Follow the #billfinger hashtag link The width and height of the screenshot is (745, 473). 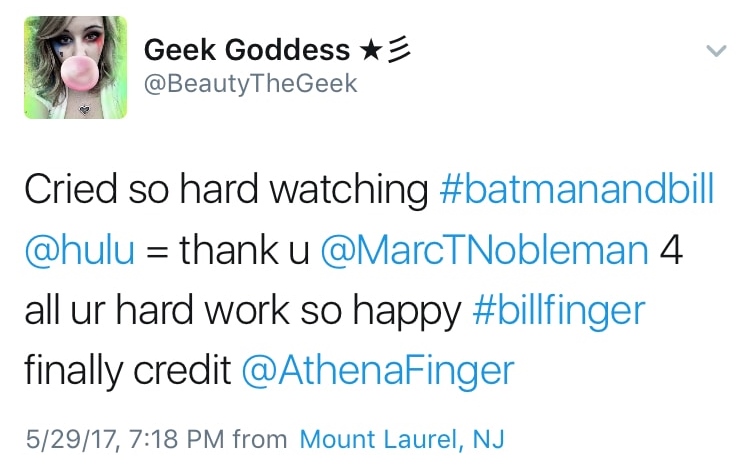(x=559, y=310)
